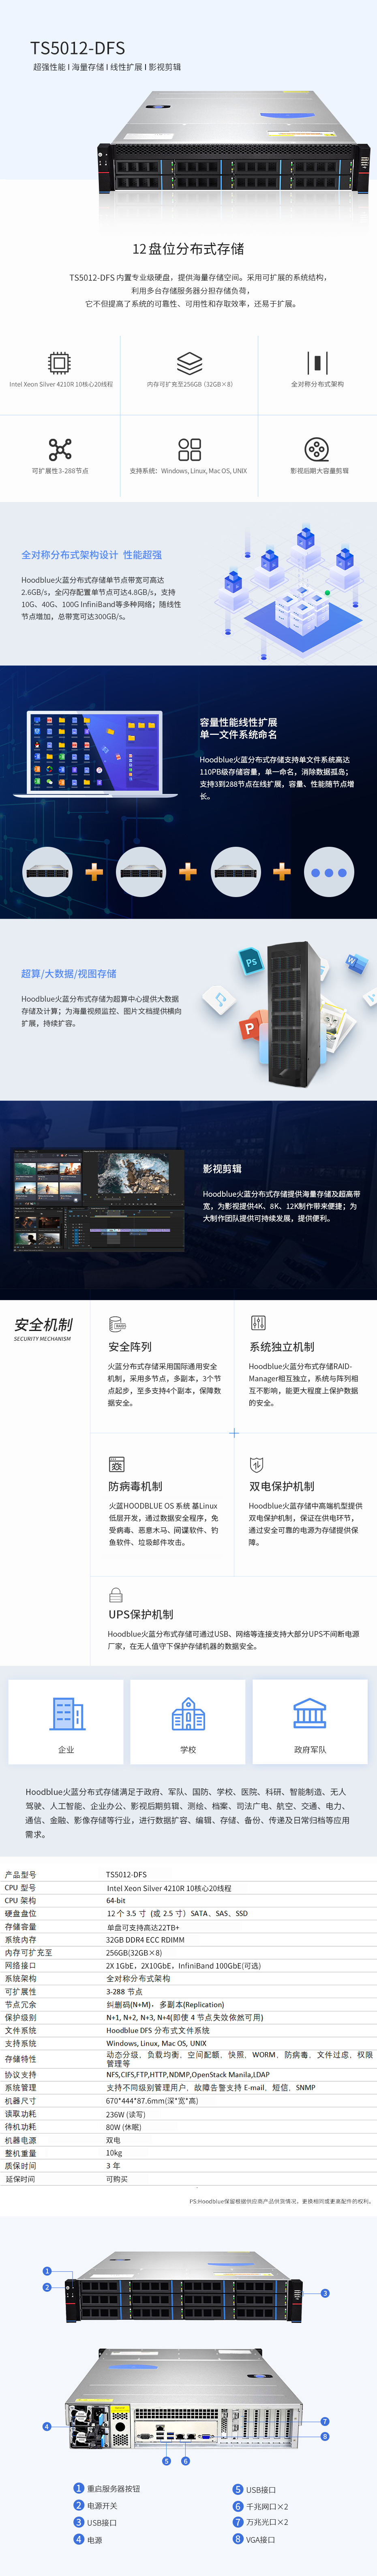Click legend number 2 beside 电源开关
The image size is (377, 2576).
point(79,2505)
